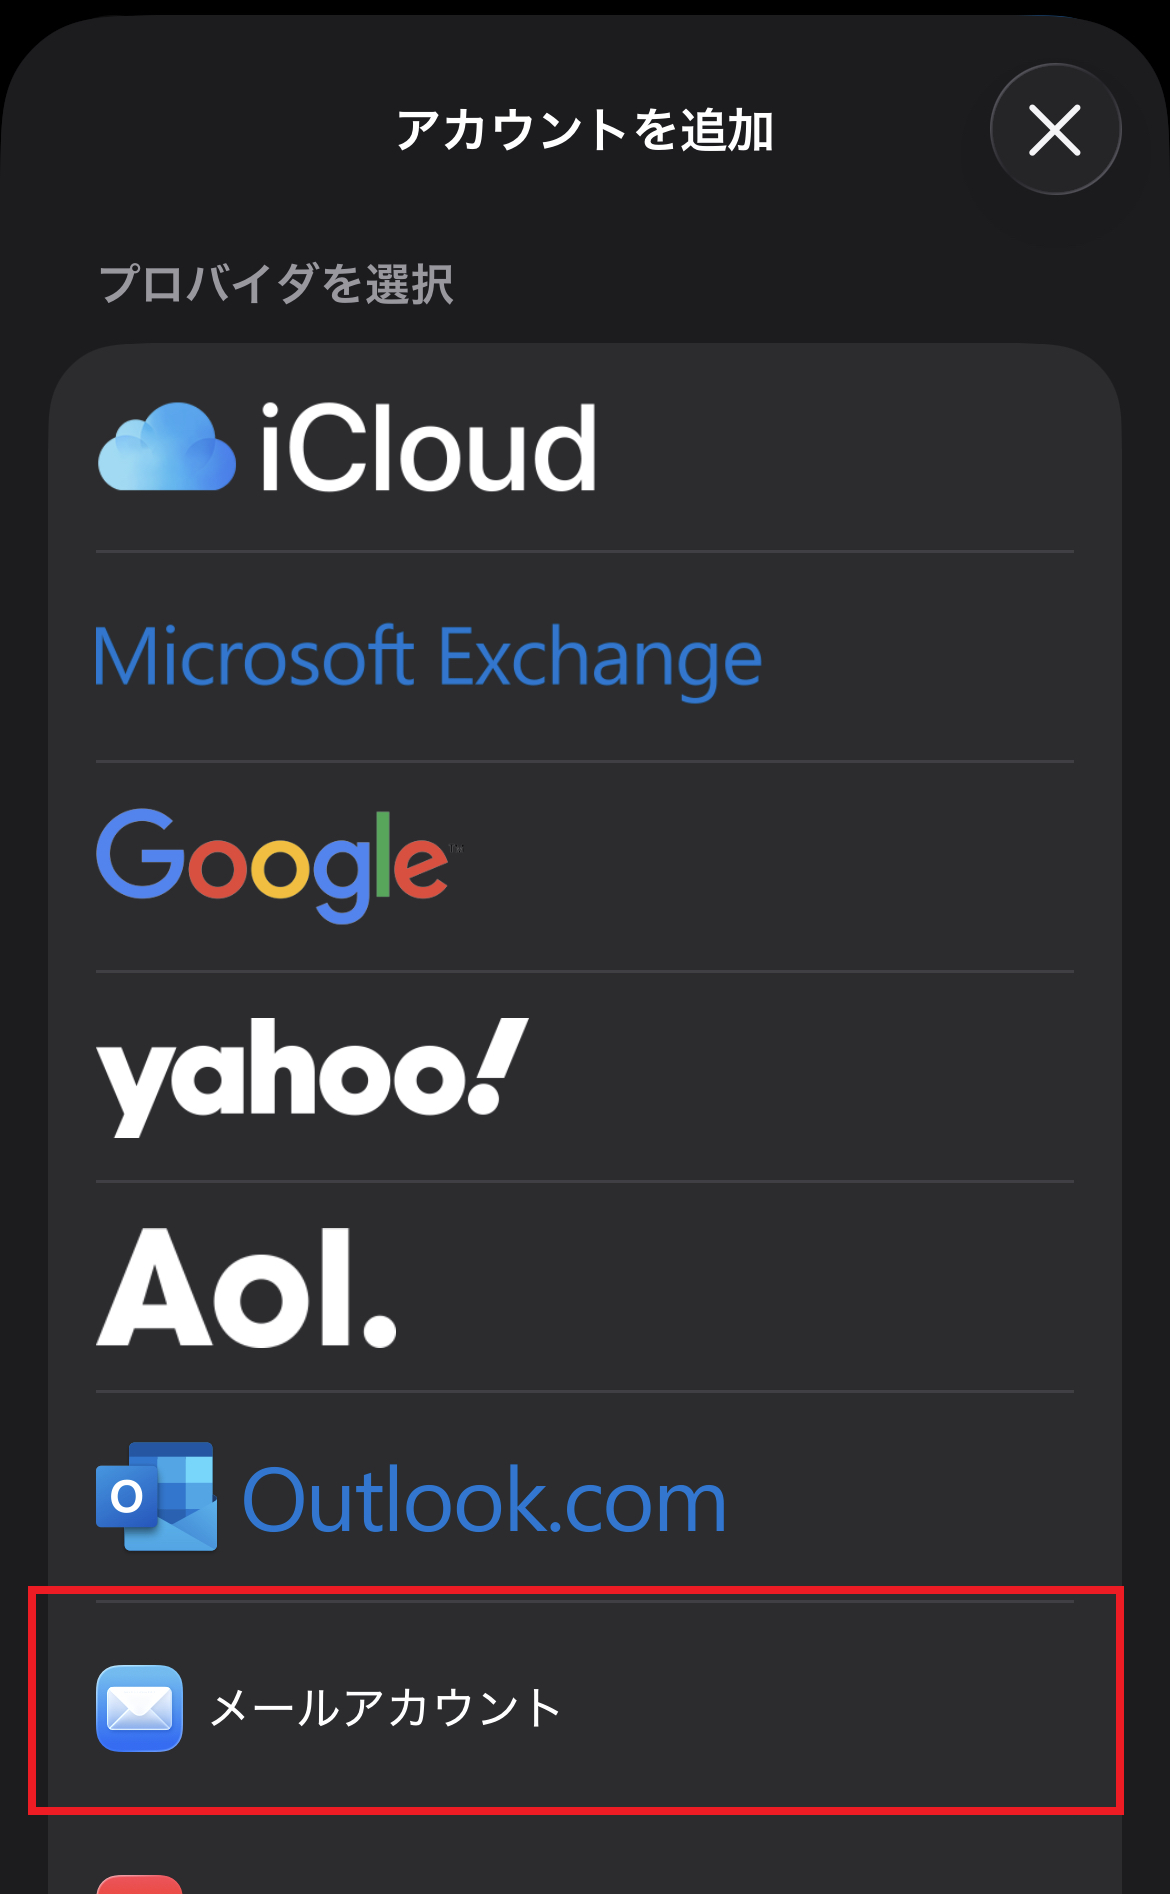Click the Outlook app icon
1170x1894 pixels.
pos(157,1497)
